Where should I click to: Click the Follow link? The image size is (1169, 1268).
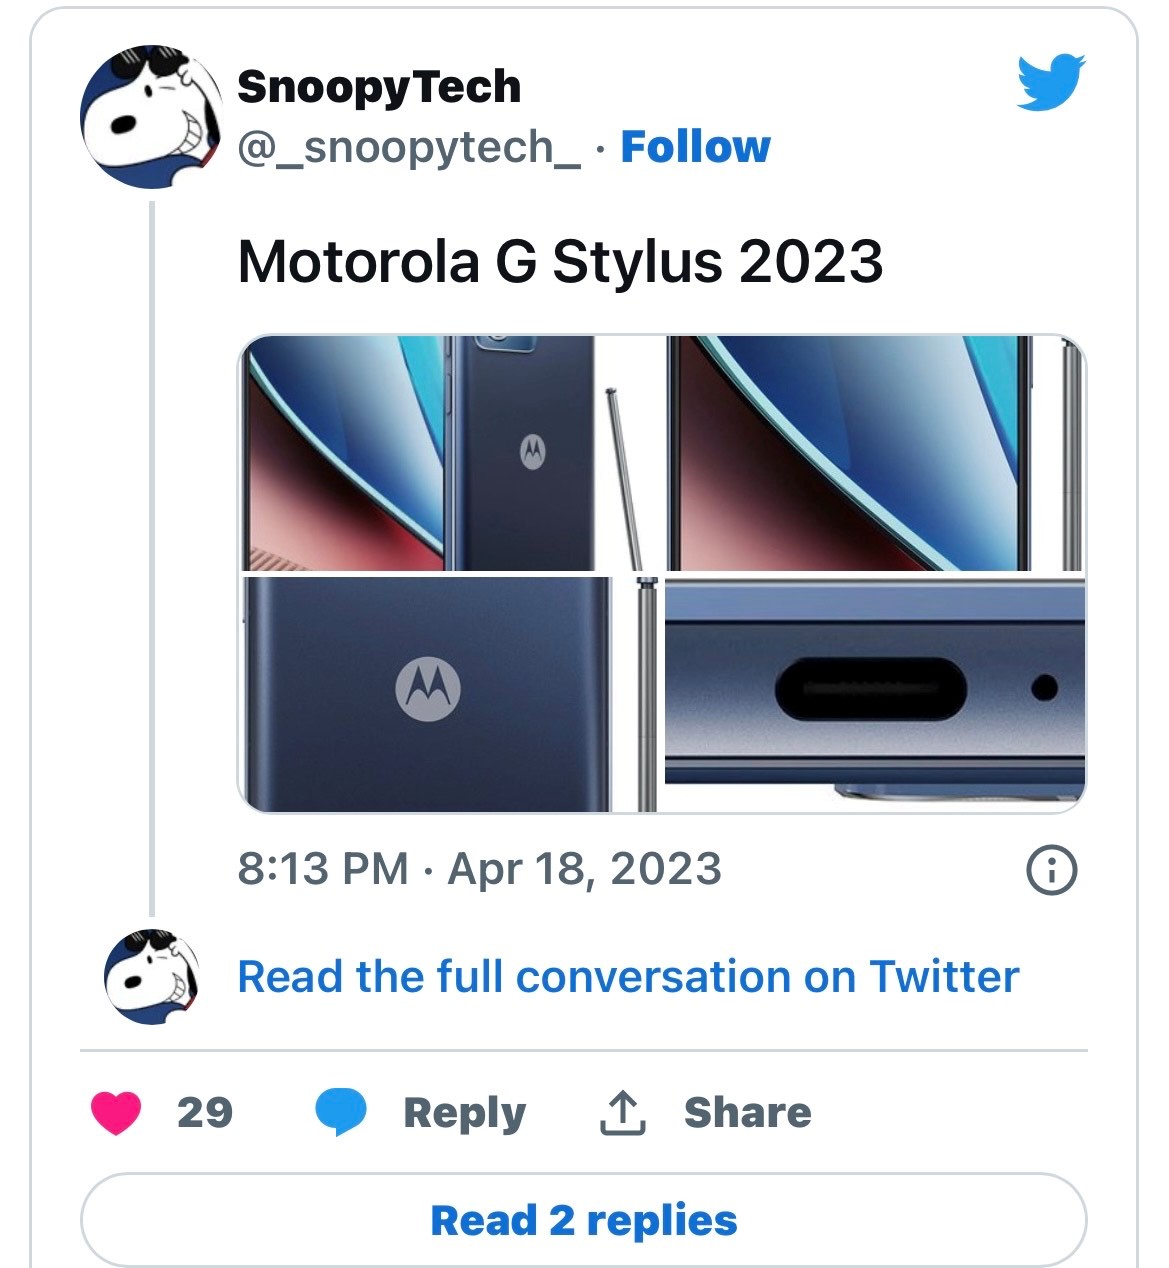tap(693, 146)
